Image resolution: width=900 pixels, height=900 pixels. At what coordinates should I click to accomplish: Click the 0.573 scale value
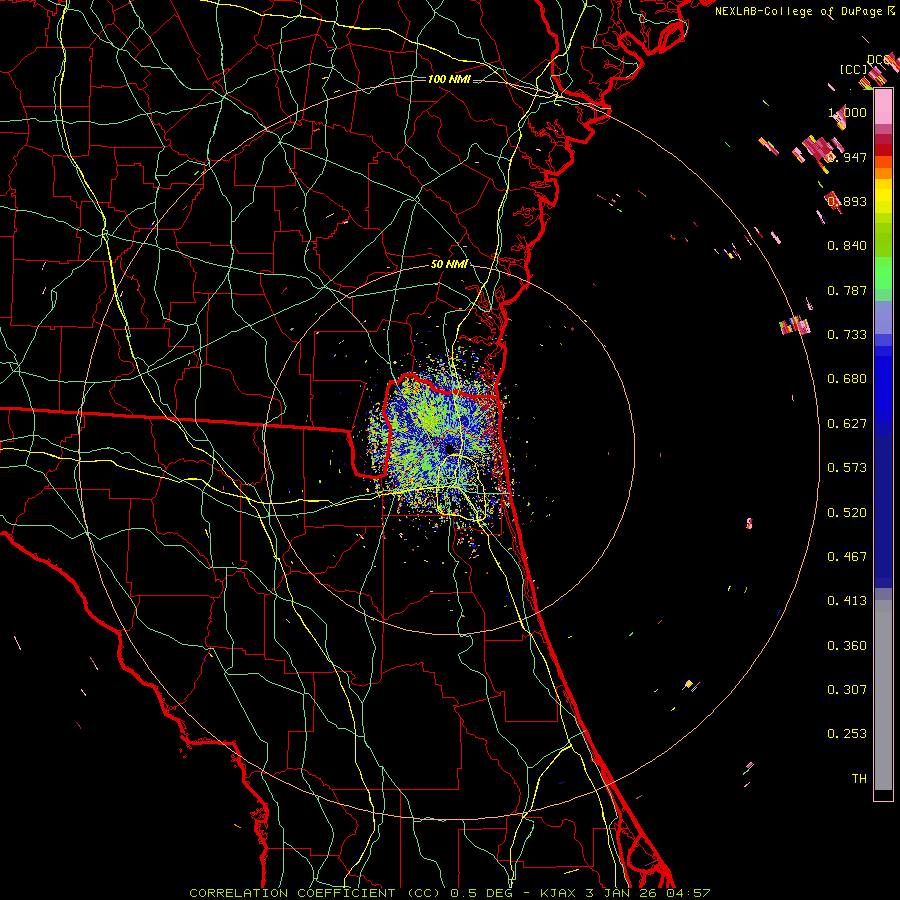pyautogui.click(x=847, y=468)
